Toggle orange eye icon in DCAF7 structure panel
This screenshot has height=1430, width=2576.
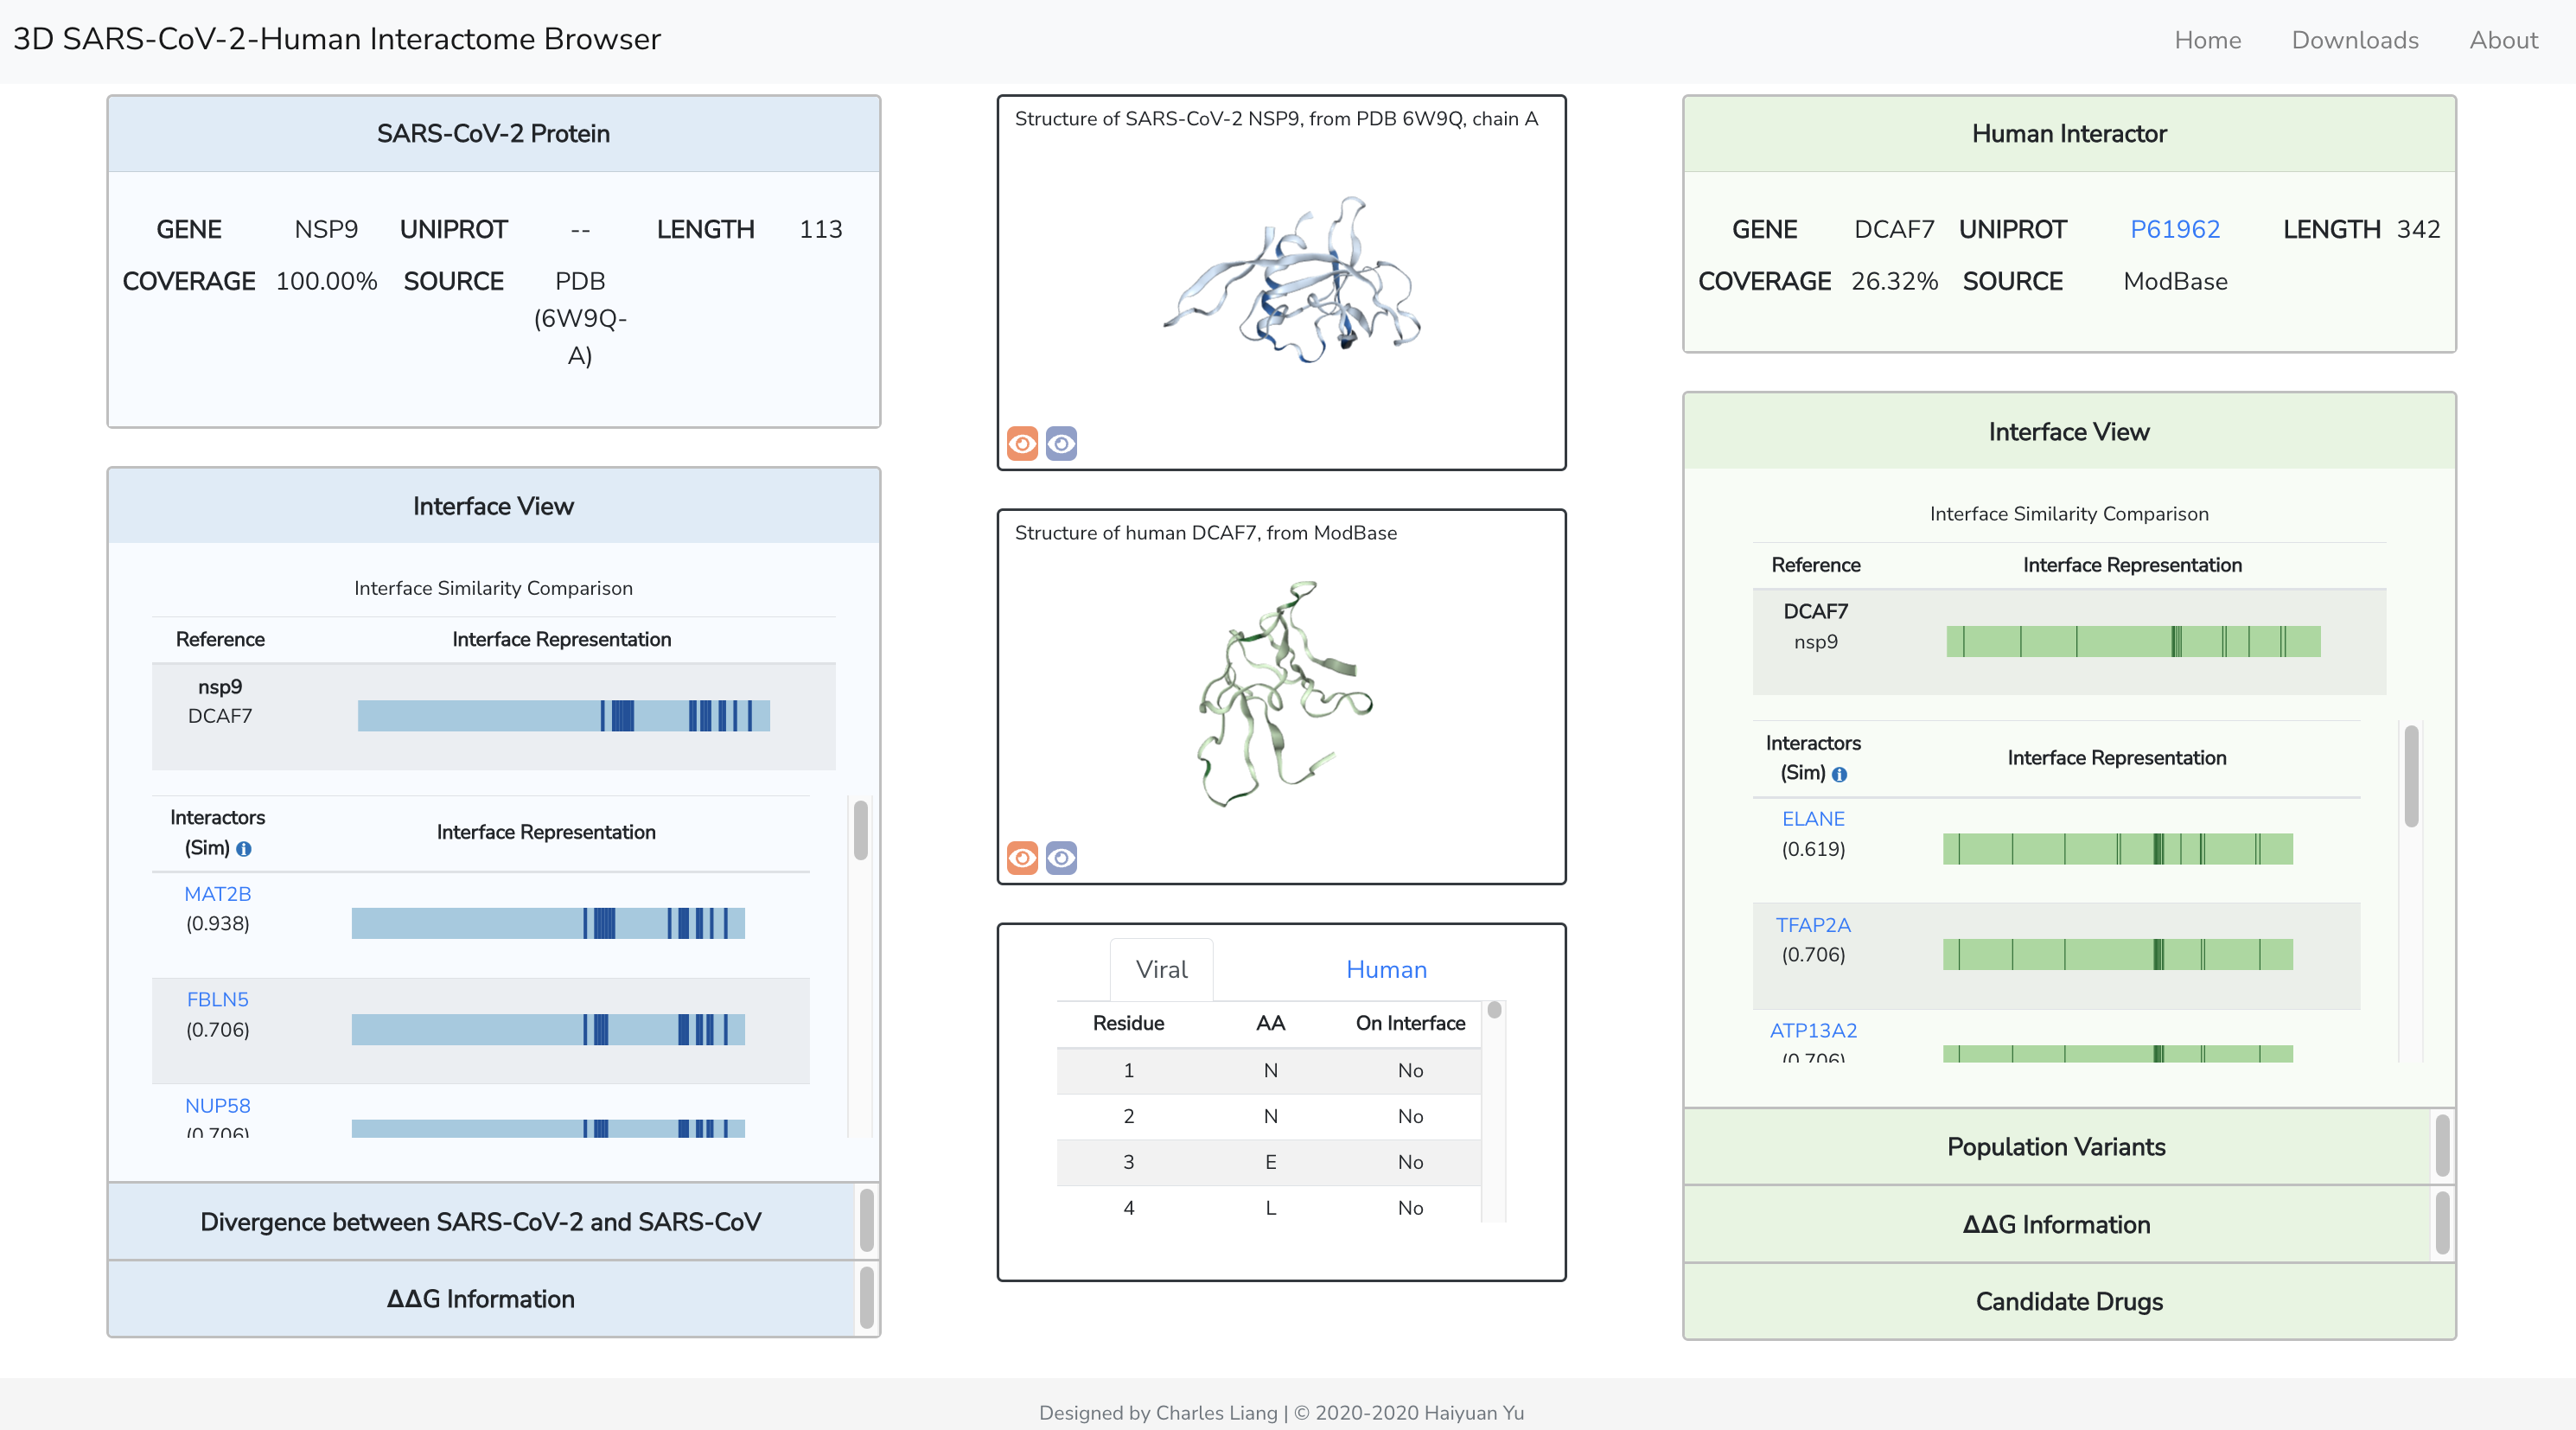pos(1022,857)
